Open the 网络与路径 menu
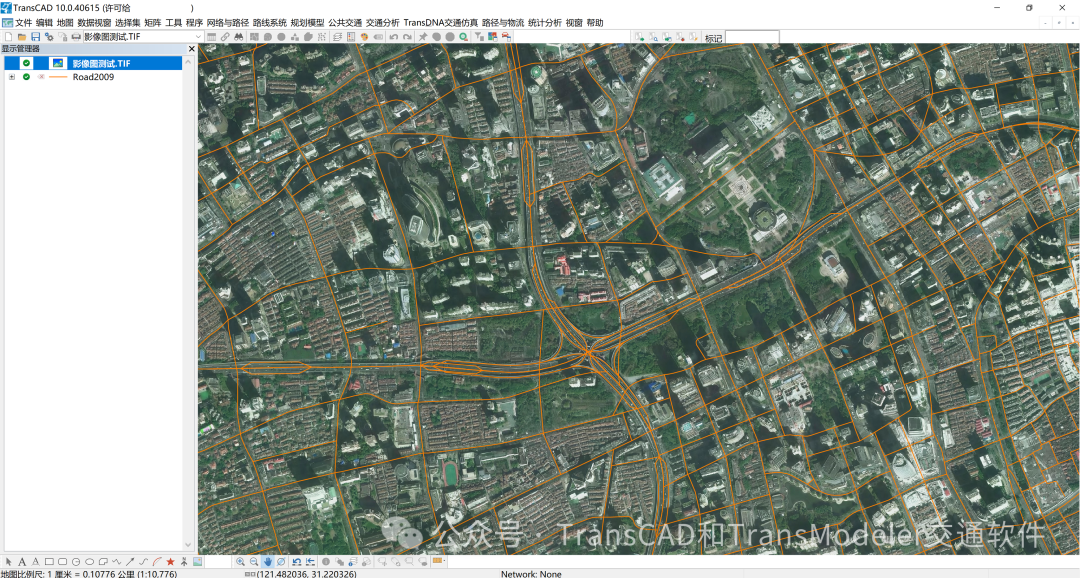The width and height of the screenshot is (1080, 578). 227,23
